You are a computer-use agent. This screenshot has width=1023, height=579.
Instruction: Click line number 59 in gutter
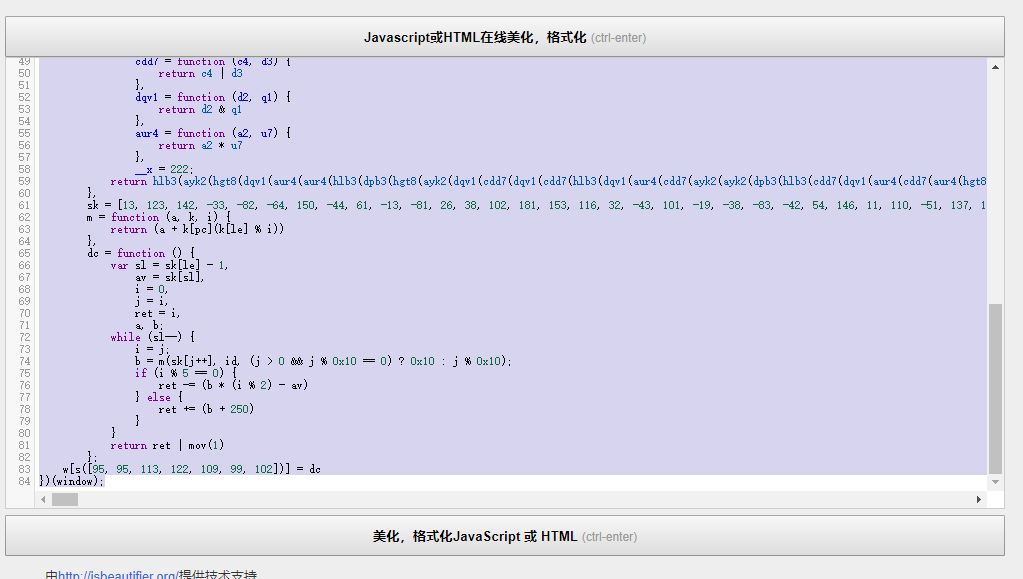coord(24,181)
